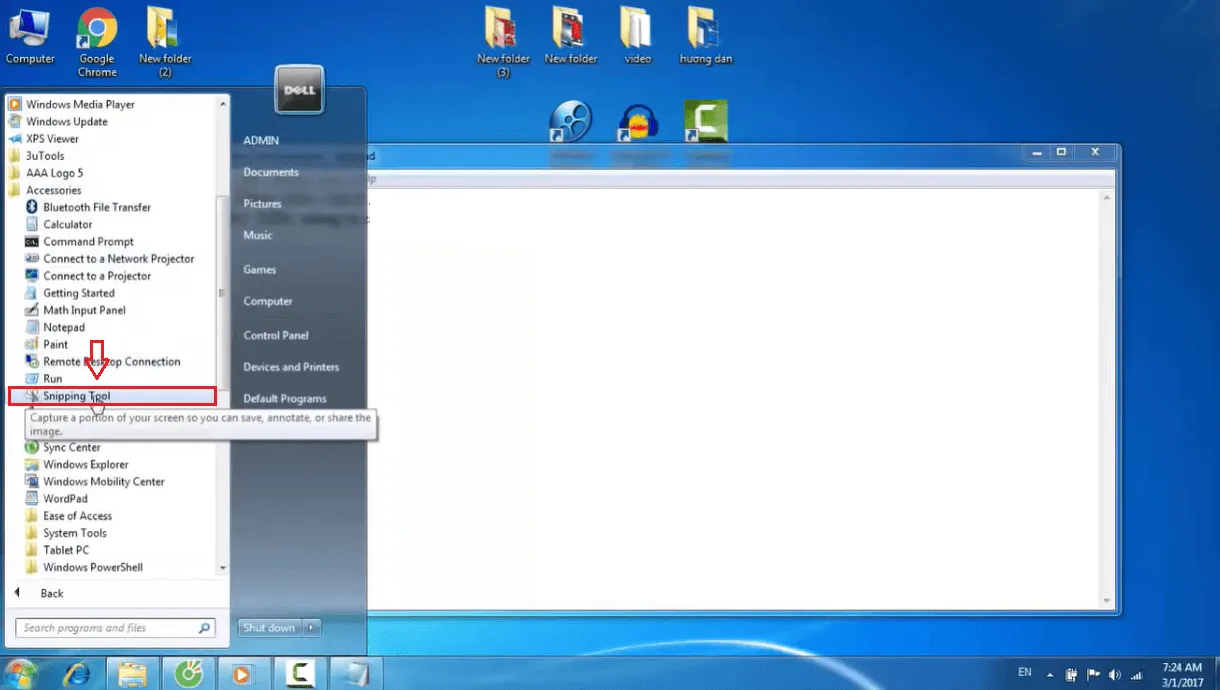Image resolution: width=1220 pixels, height=690 pixels.
Task: Open Notepad from the Start menu
Action: coord(64,327)
